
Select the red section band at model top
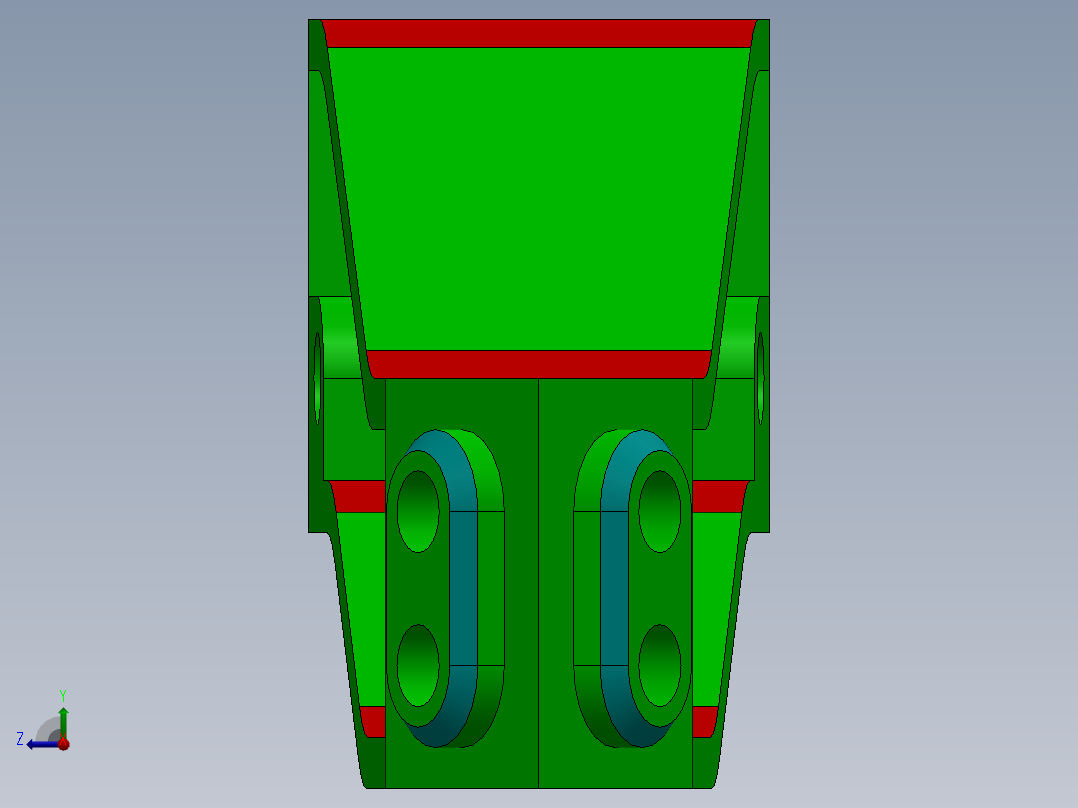tap(539, 33)
